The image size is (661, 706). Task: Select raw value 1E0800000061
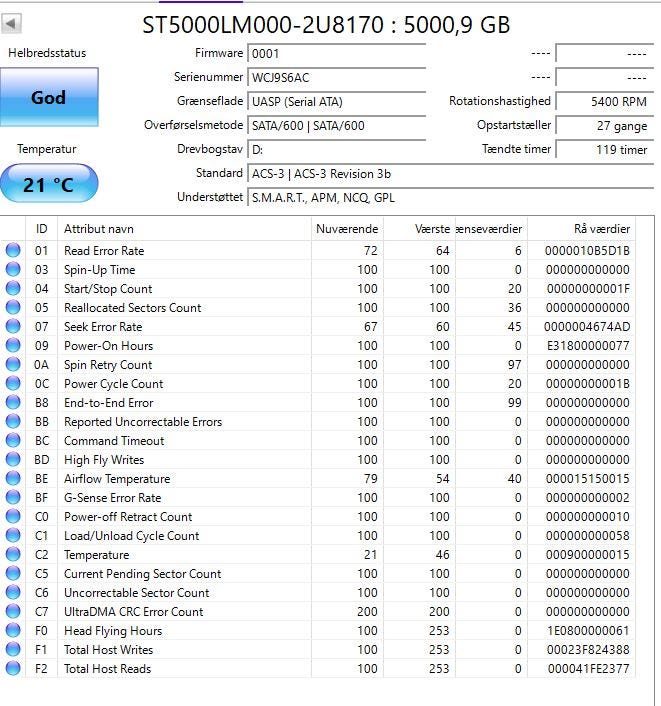coord(588,631)
